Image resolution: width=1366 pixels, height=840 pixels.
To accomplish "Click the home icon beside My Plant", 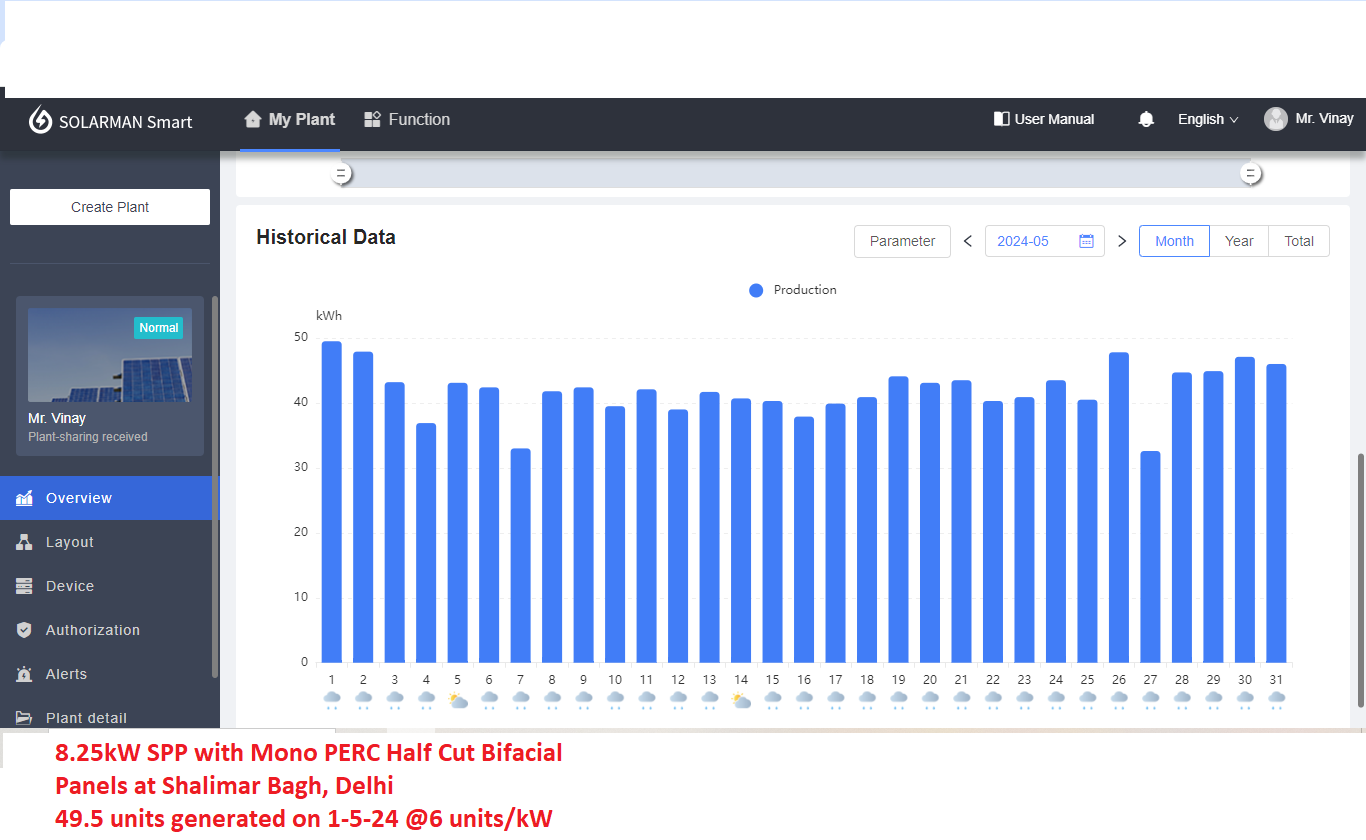I will pos(253,119).
